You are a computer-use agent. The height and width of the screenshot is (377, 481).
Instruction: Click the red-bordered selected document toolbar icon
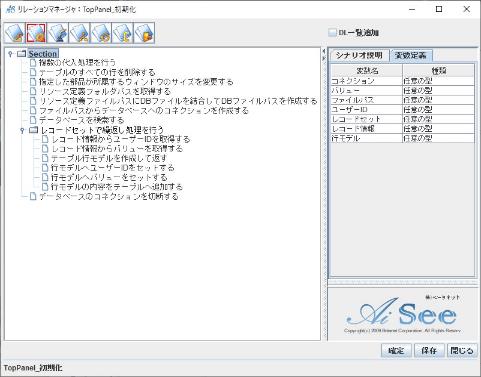(x=36, y=33)
